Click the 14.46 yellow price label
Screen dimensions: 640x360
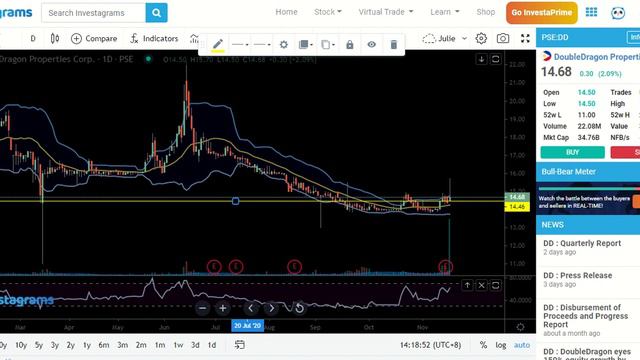point(517,207)
